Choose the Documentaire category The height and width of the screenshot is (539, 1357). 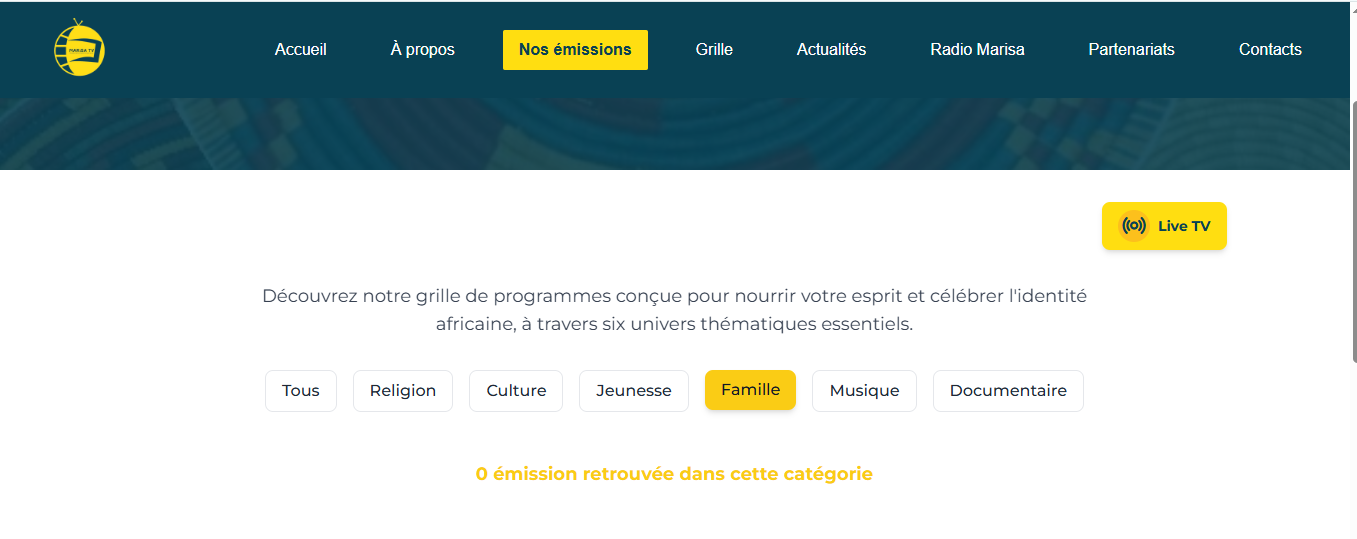(x=1008, y=391)
